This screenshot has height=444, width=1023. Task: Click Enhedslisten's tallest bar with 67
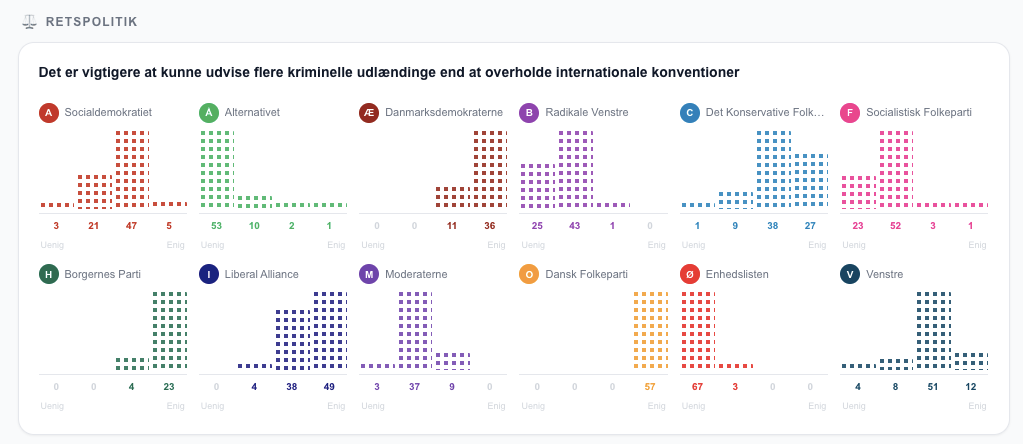pos(698,331)
